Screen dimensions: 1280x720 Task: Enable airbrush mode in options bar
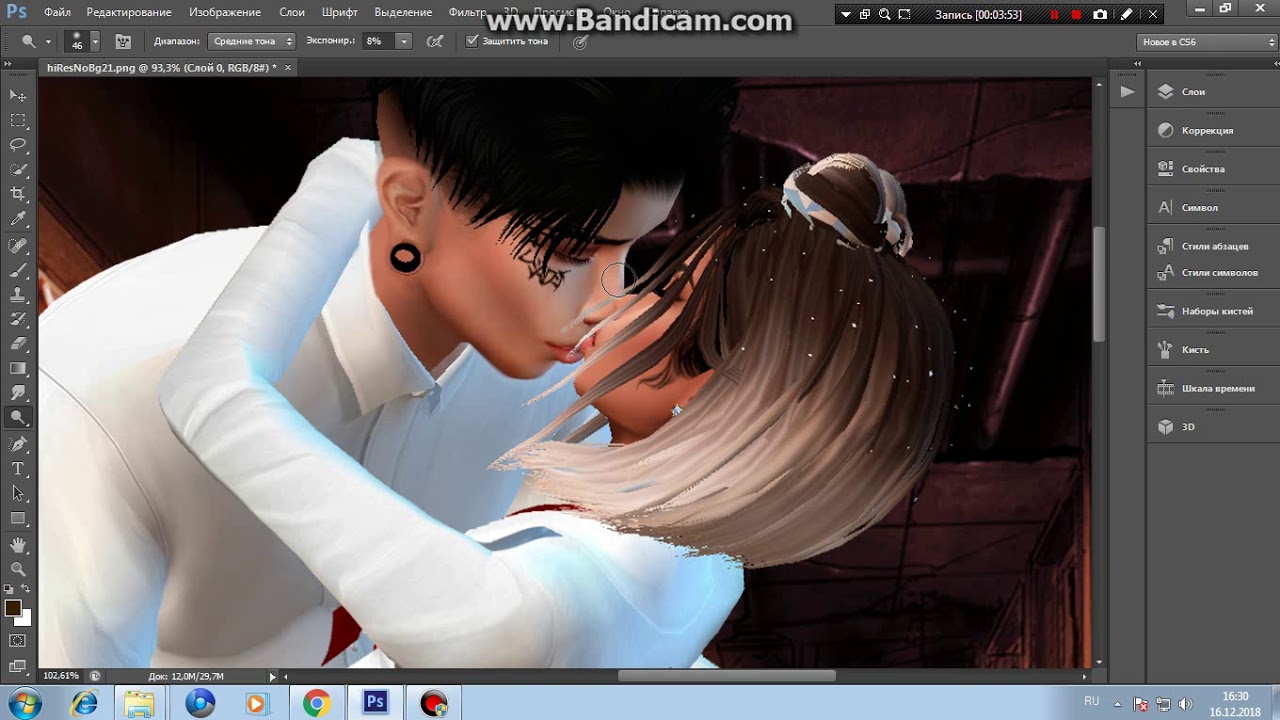tap(434, 41)
